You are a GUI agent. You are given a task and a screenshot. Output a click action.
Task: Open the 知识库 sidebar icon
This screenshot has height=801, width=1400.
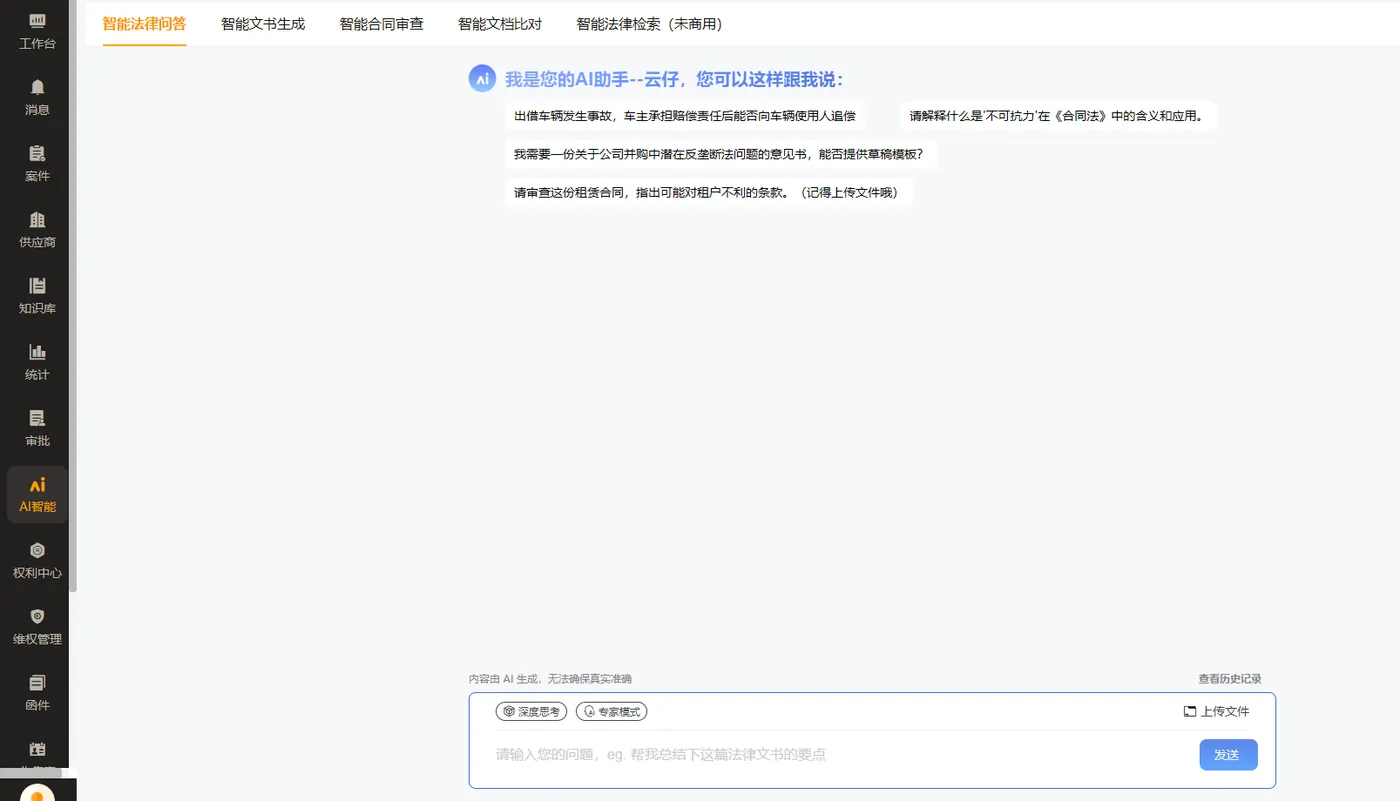tap(37, 285)
